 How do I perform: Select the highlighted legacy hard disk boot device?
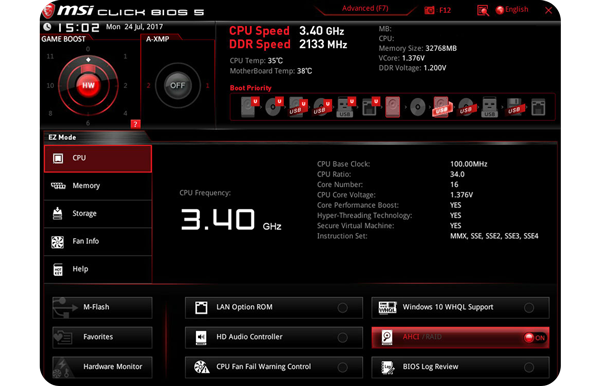click(x=393, y=107)
